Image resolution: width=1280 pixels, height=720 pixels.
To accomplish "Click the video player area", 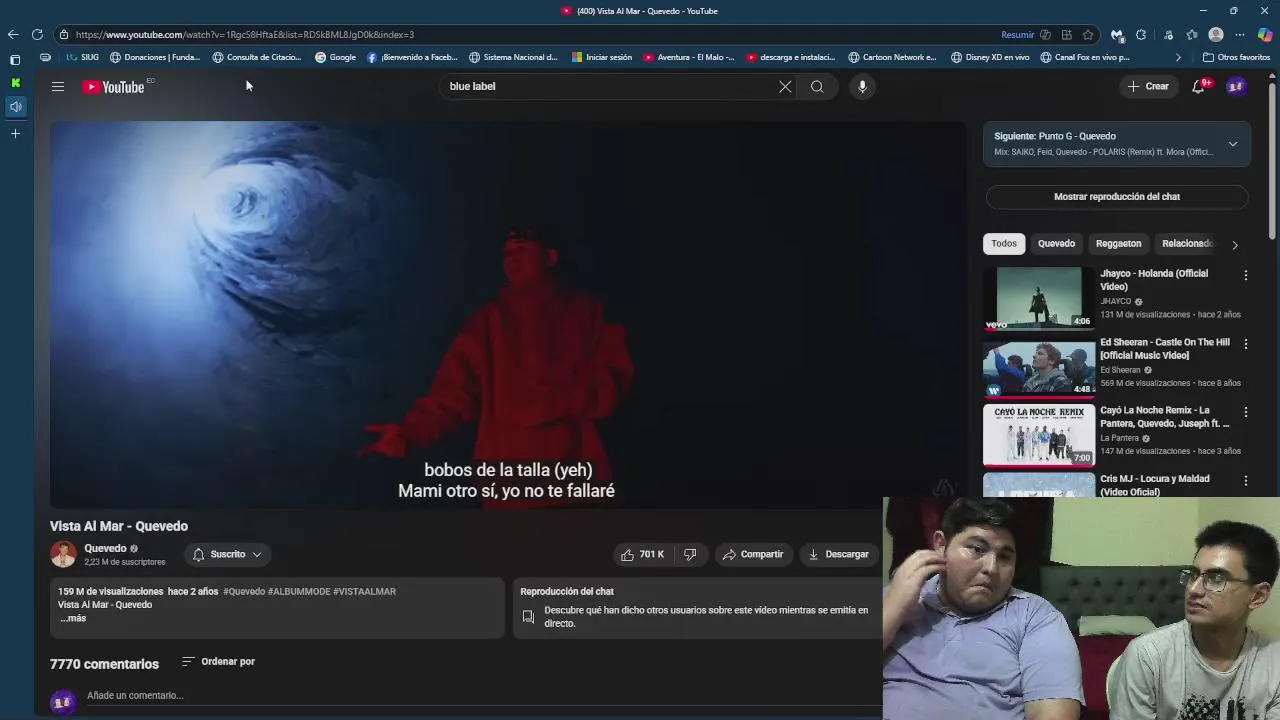I will pyautogui.click(x=508, y=314).
